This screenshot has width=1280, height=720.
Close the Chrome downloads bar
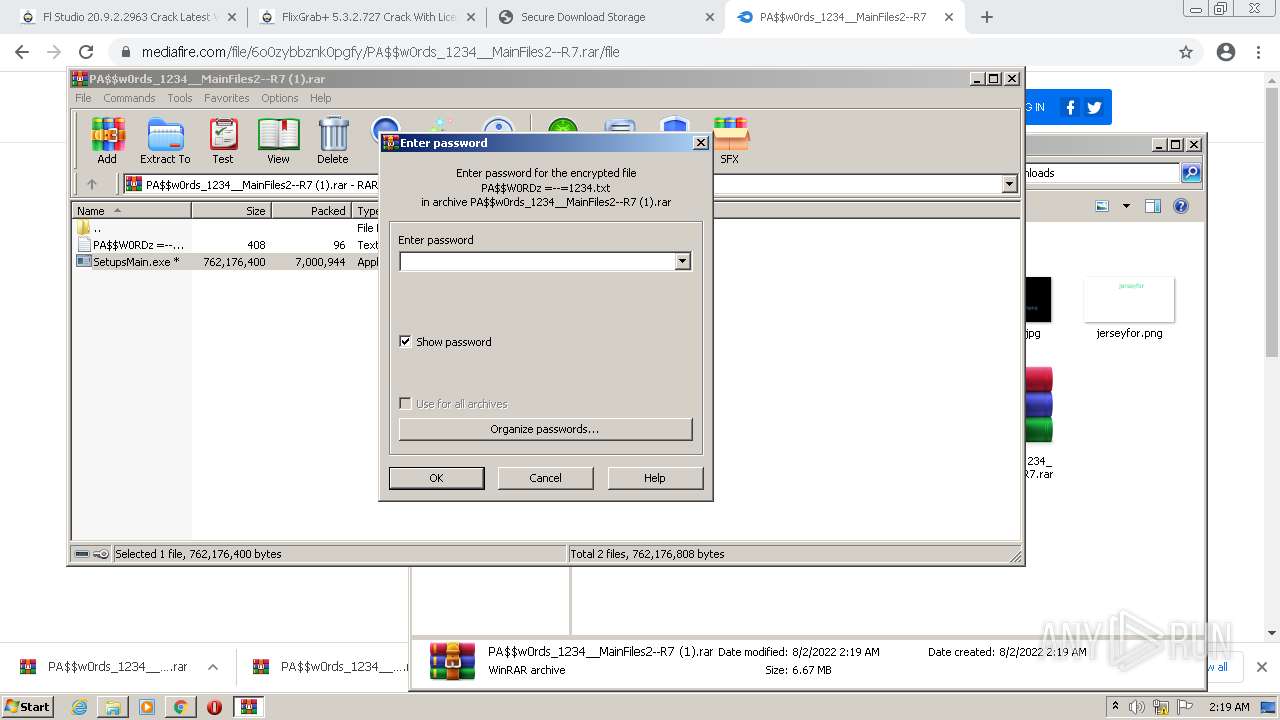(x=1261, y=667)
